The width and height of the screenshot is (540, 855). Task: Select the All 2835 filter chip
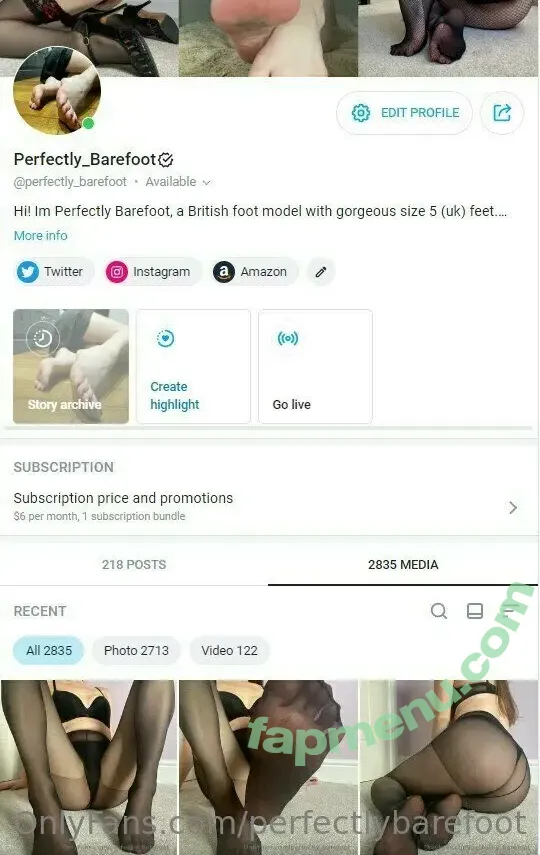coord(49,651)
